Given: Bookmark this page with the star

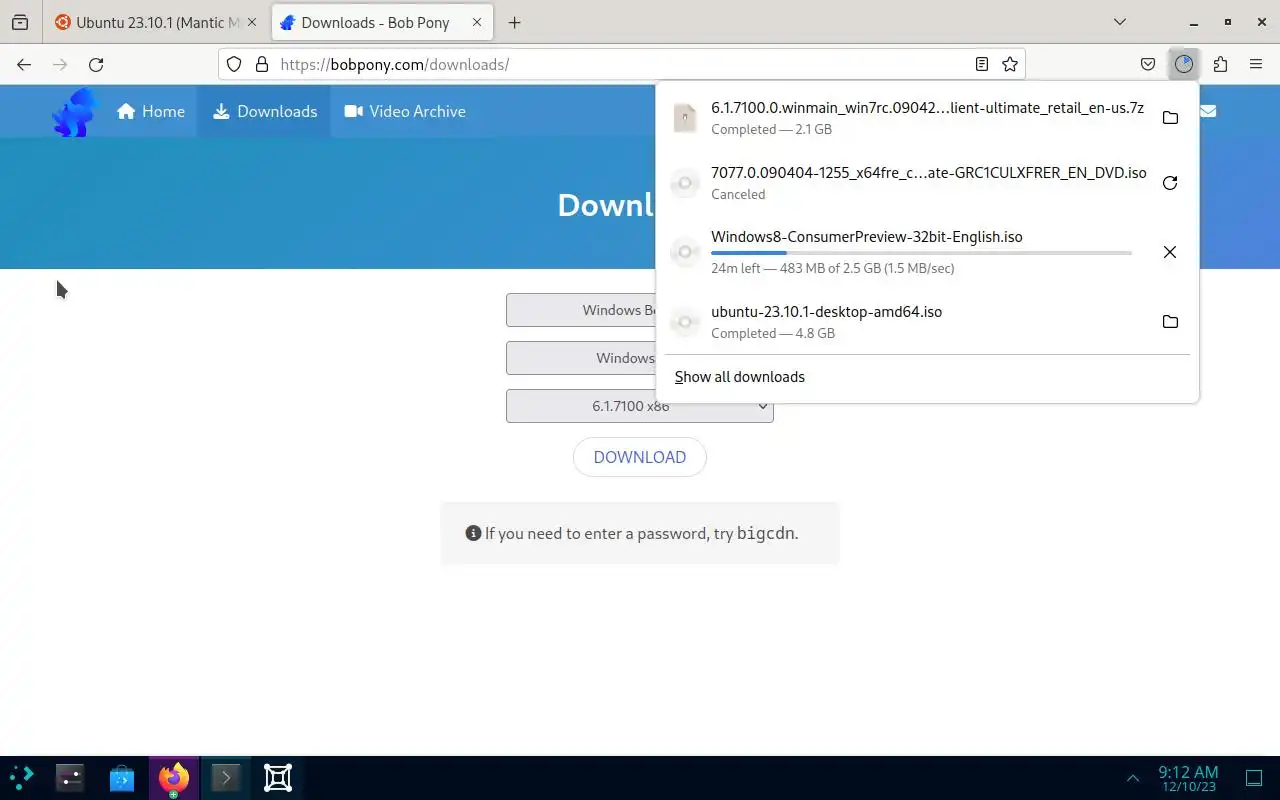Looking at the screenshot, I should (x=1010, y=64).
